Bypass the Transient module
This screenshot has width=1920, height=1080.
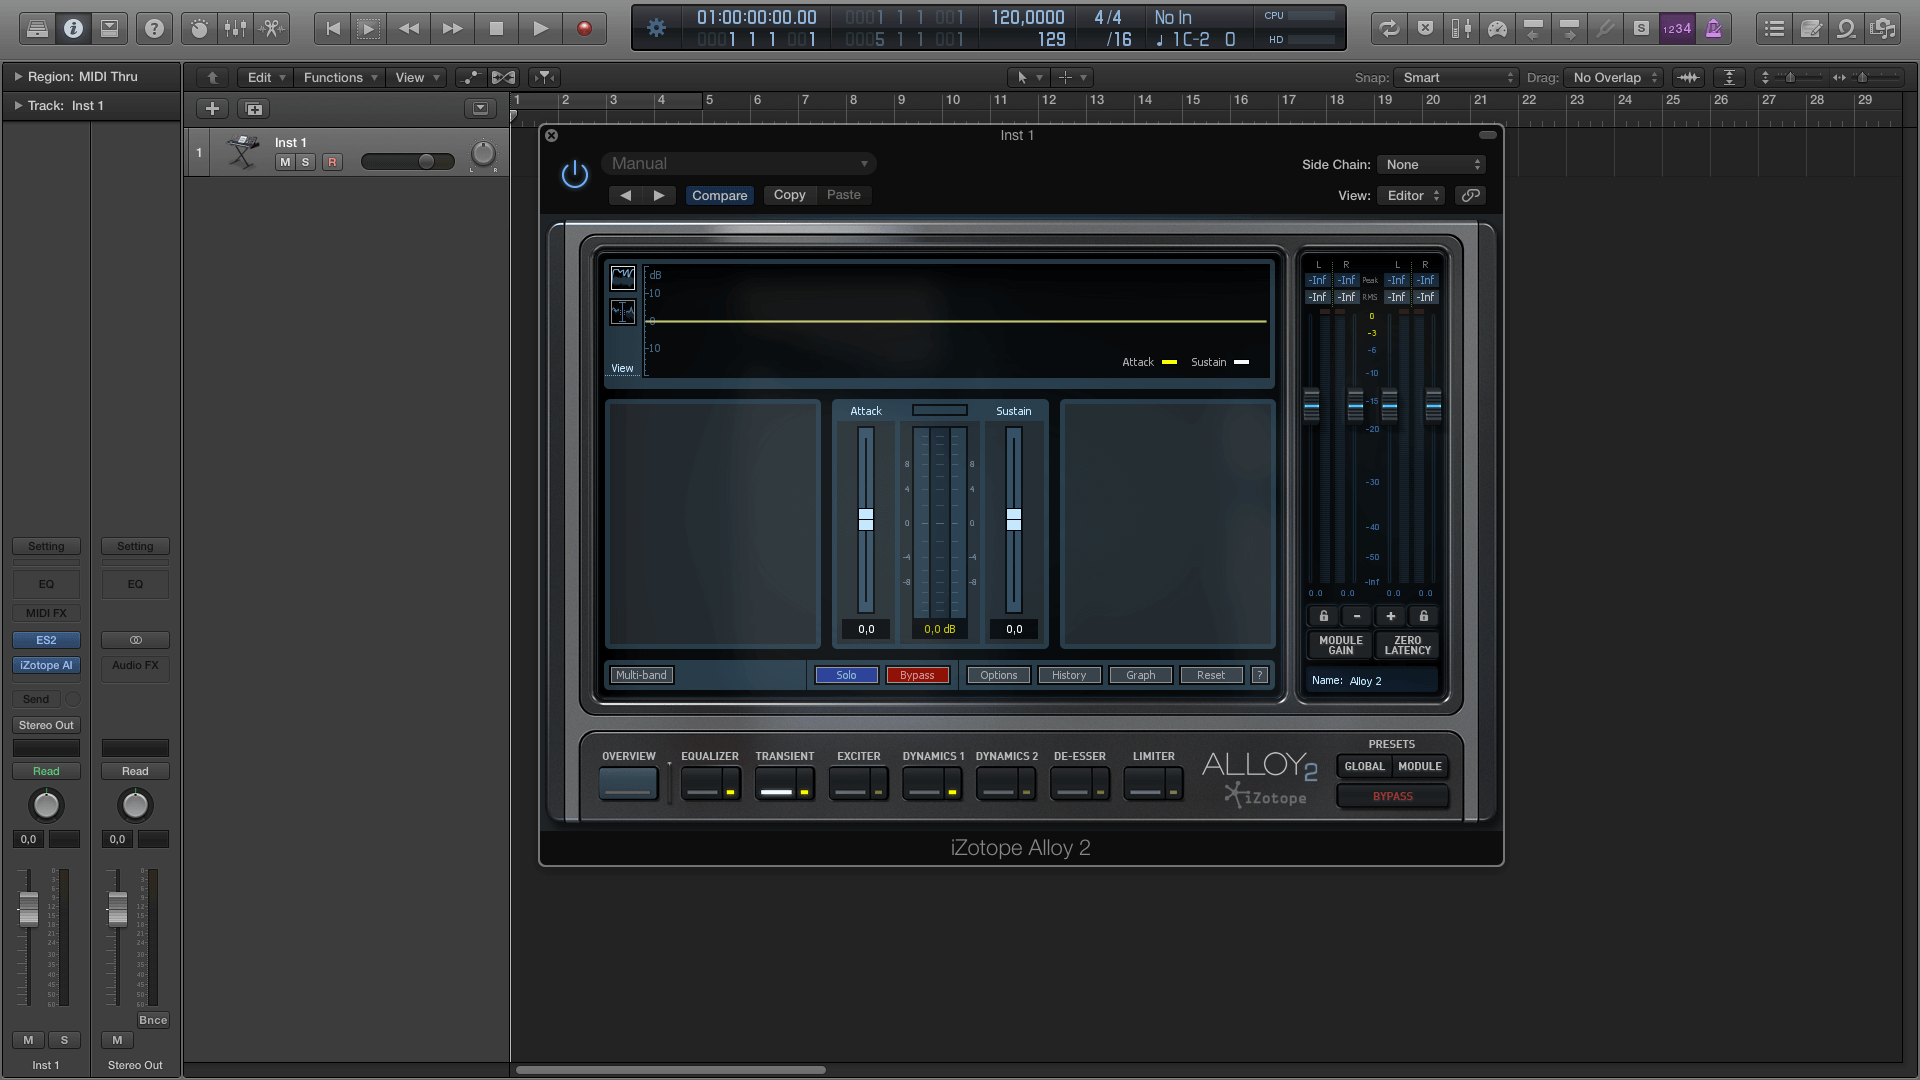point(917,675)
